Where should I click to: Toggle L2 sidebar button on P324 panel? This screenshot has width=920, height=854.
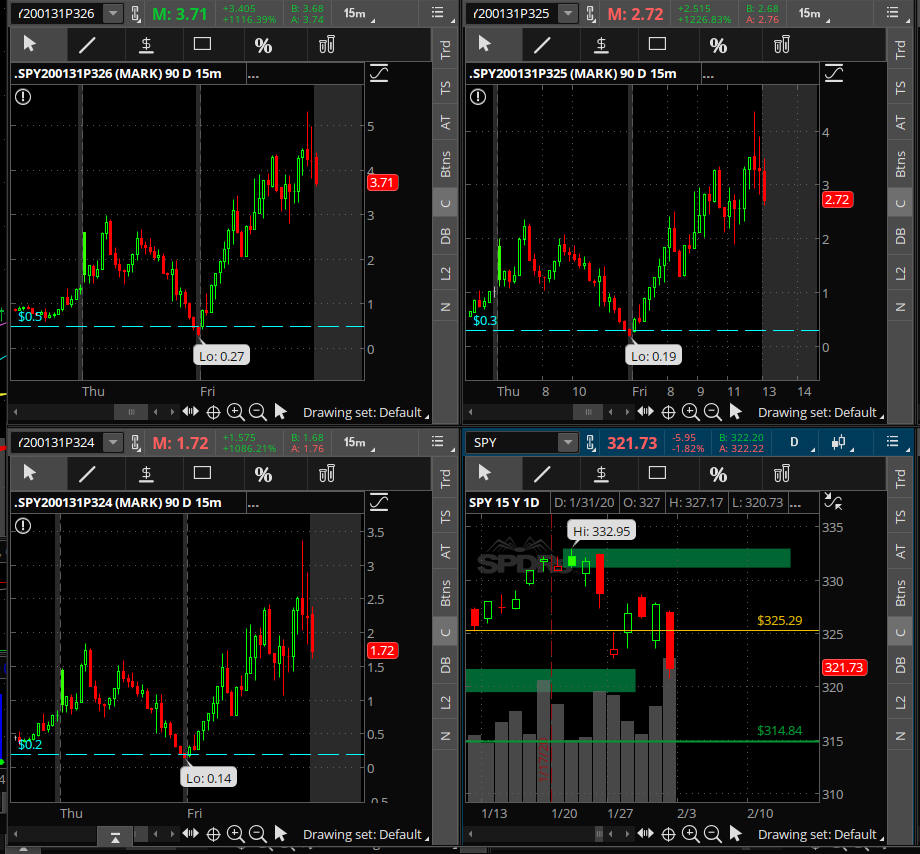[x=445, y=702]
